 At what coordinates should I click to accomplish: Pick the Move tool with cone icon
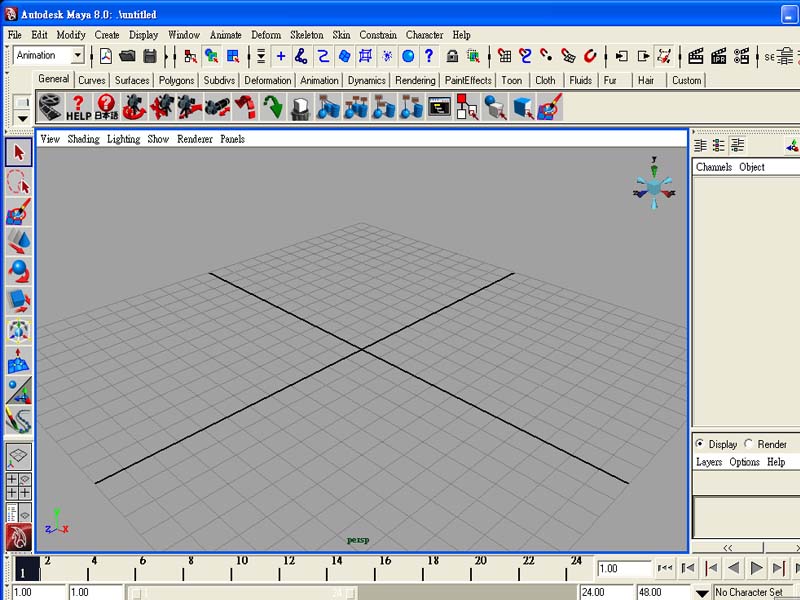click(x=19, y=242)
